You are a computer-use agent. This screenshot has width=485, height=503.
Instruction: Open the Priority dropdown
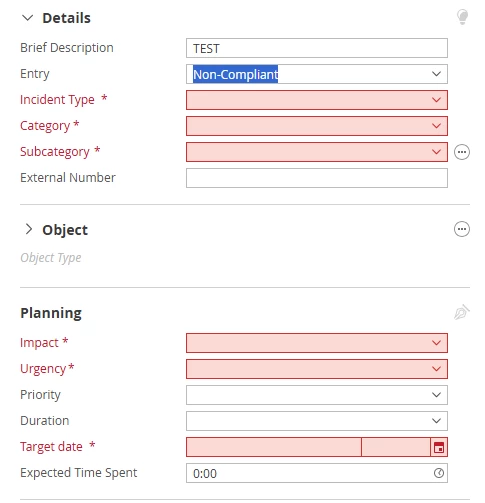tap(317, 395)
